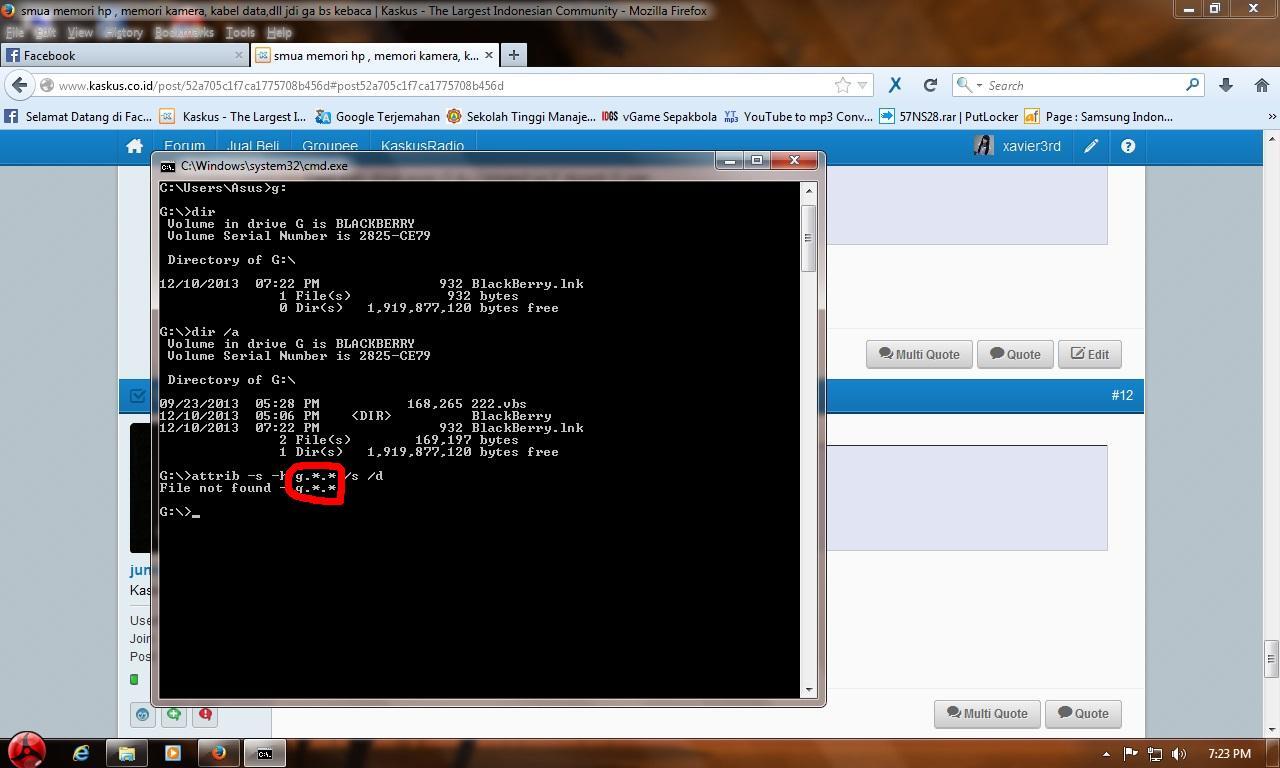Close the Kaskus 'smua memori hp' tab
The image size is (1280, 768).
[x=488, y=55]
